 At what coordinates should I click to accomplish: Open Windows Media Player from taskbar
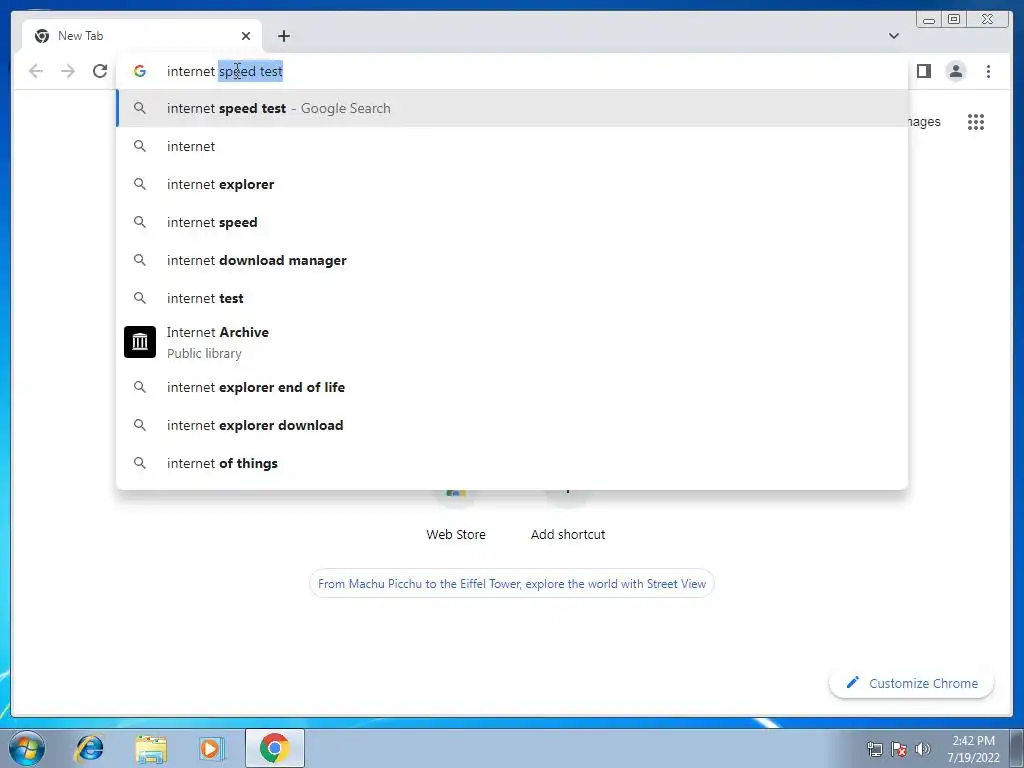click(211, 748)
